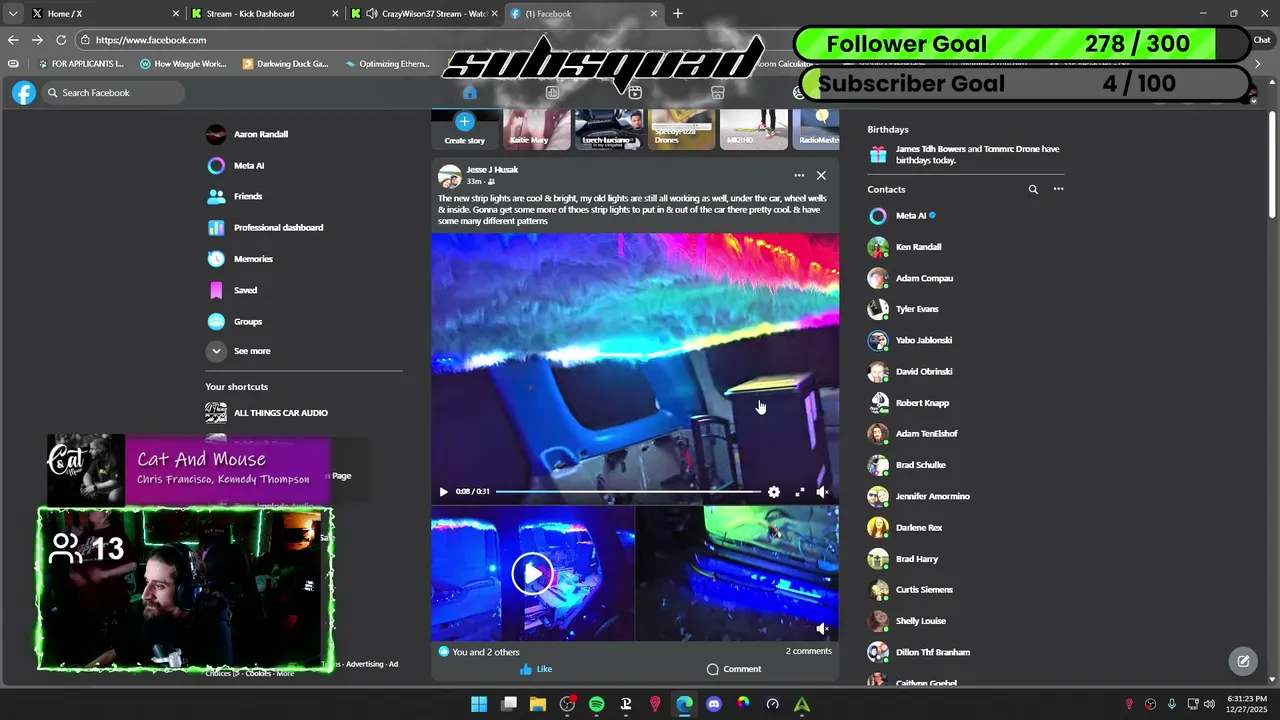Like Jesse J Husak's post

coord(536,669)
